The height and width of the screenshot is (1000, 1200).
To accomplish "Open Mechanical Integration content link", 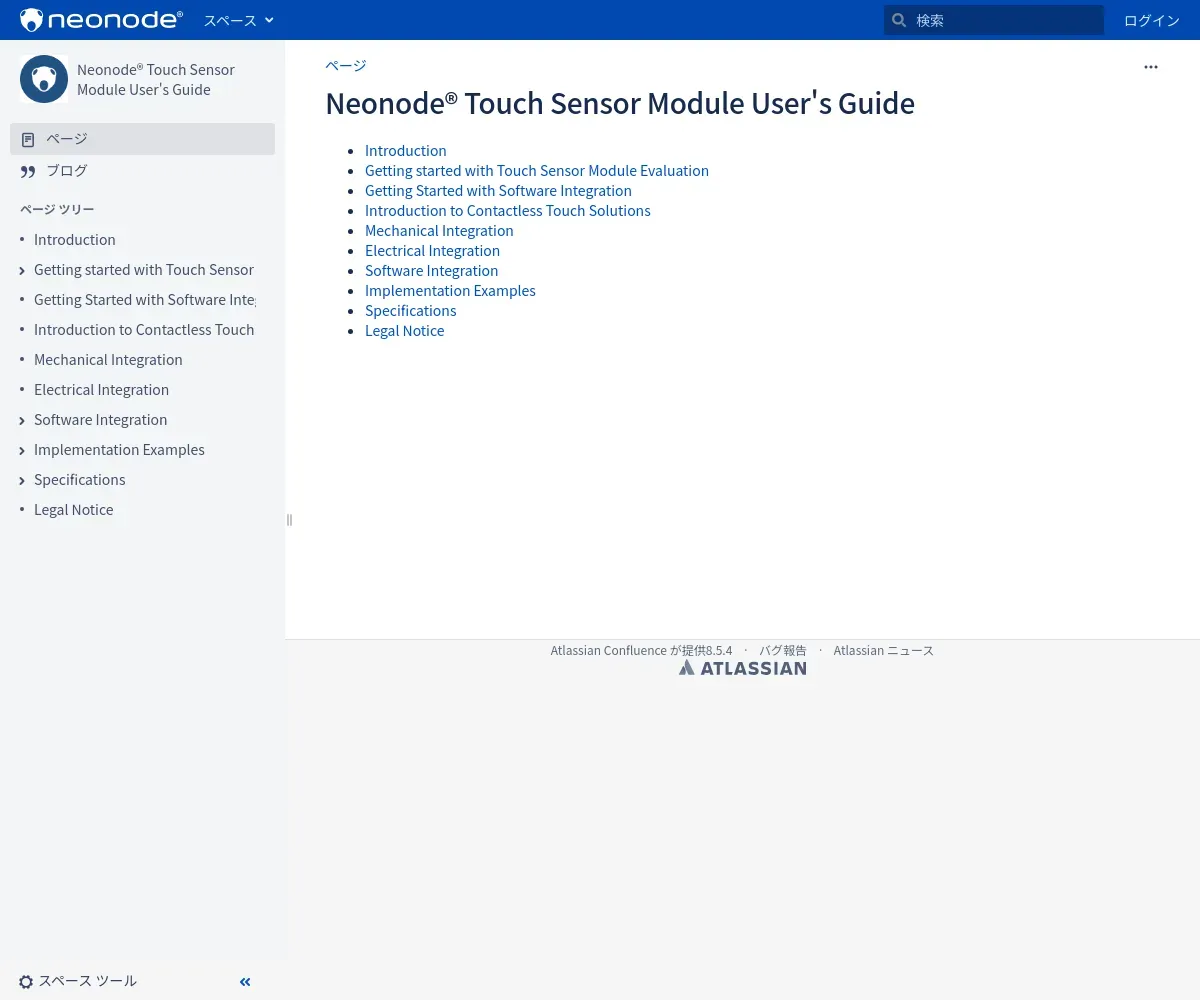I will (x=439, y=230).
